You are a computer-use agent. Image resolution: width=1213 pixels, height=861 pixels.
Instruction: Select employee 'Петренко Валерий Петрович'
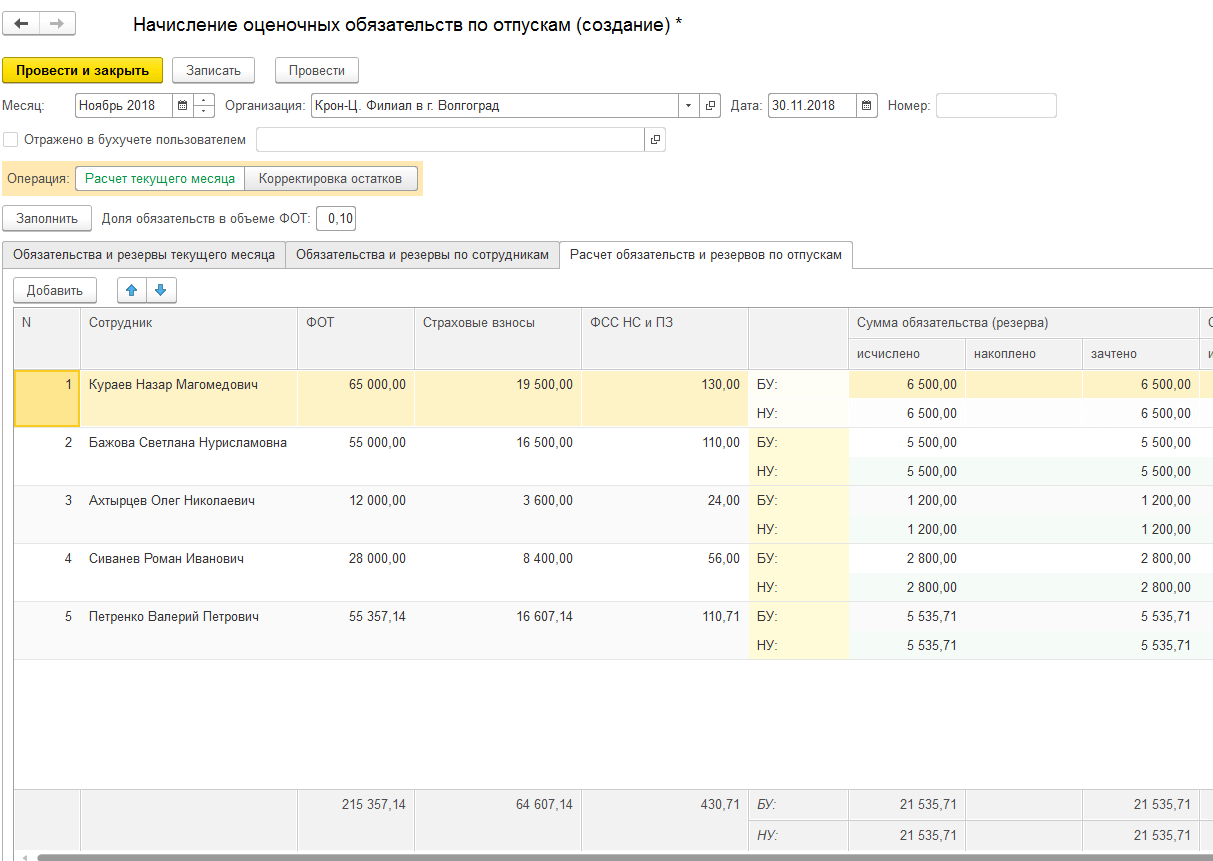click(x=174, y=616)
